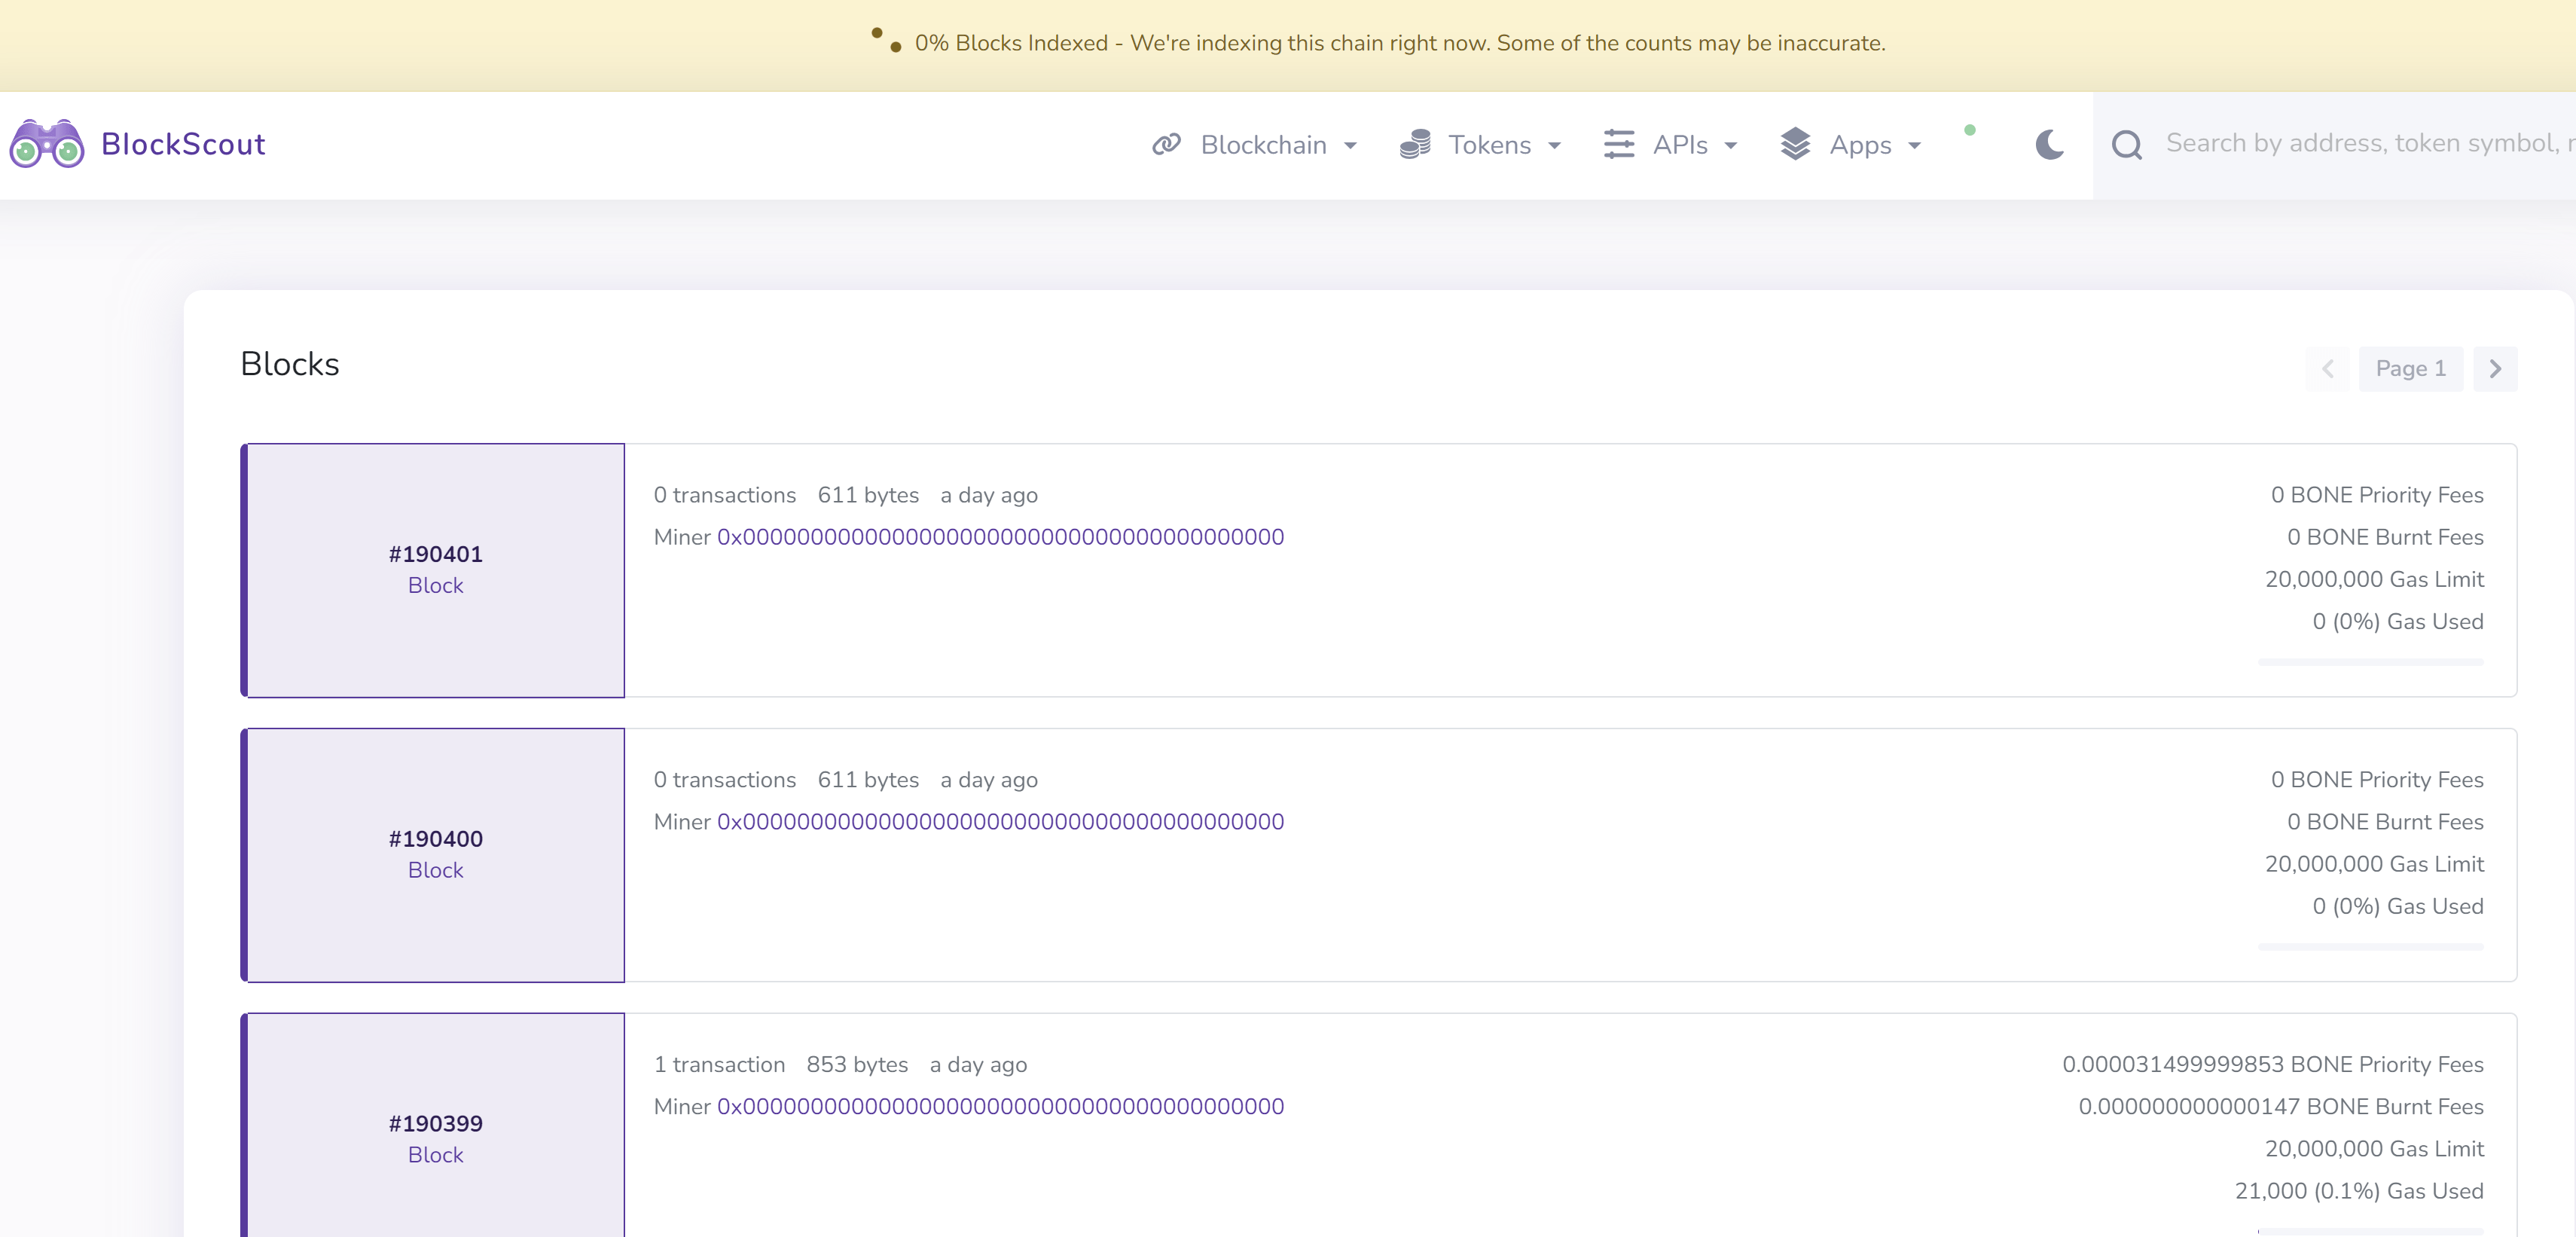Expand the Tokens dropdown caret

coord(1554,146)
